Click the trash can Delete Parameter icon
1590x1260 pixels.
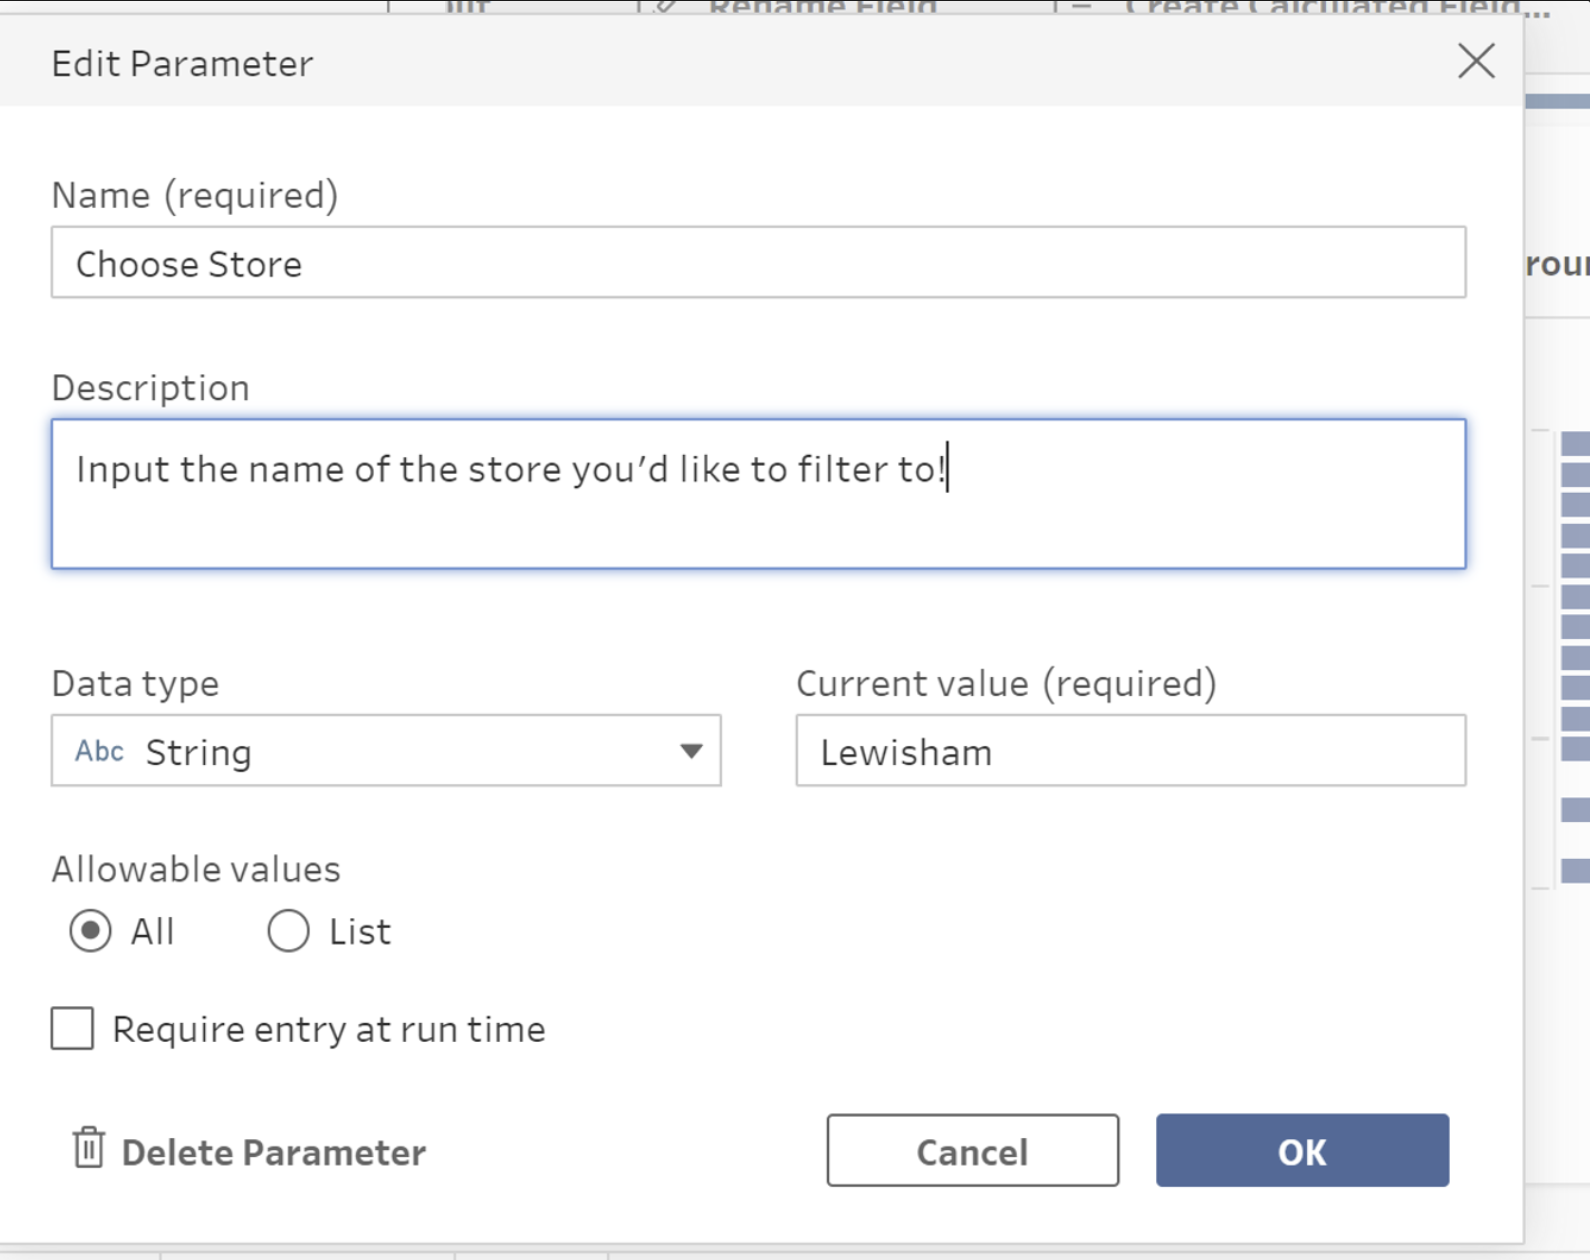click(88, 1148)
